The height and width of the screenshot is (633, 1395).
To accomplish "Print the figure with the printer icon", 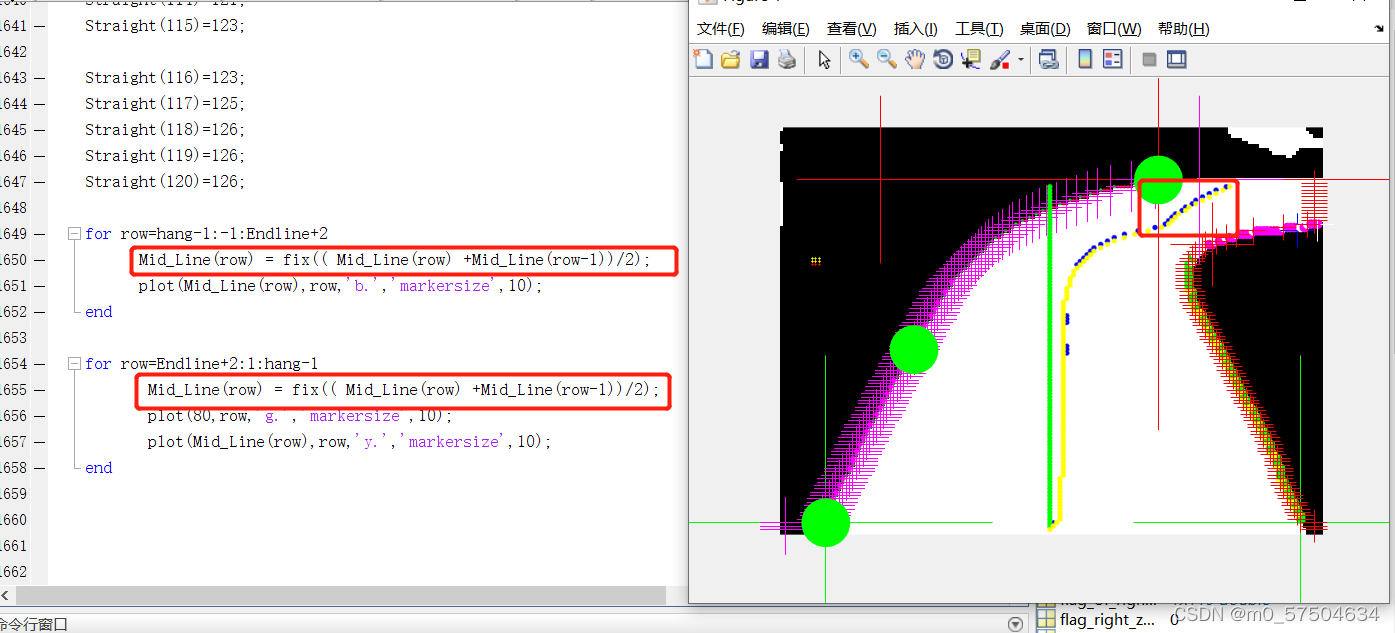I will 787,60.
